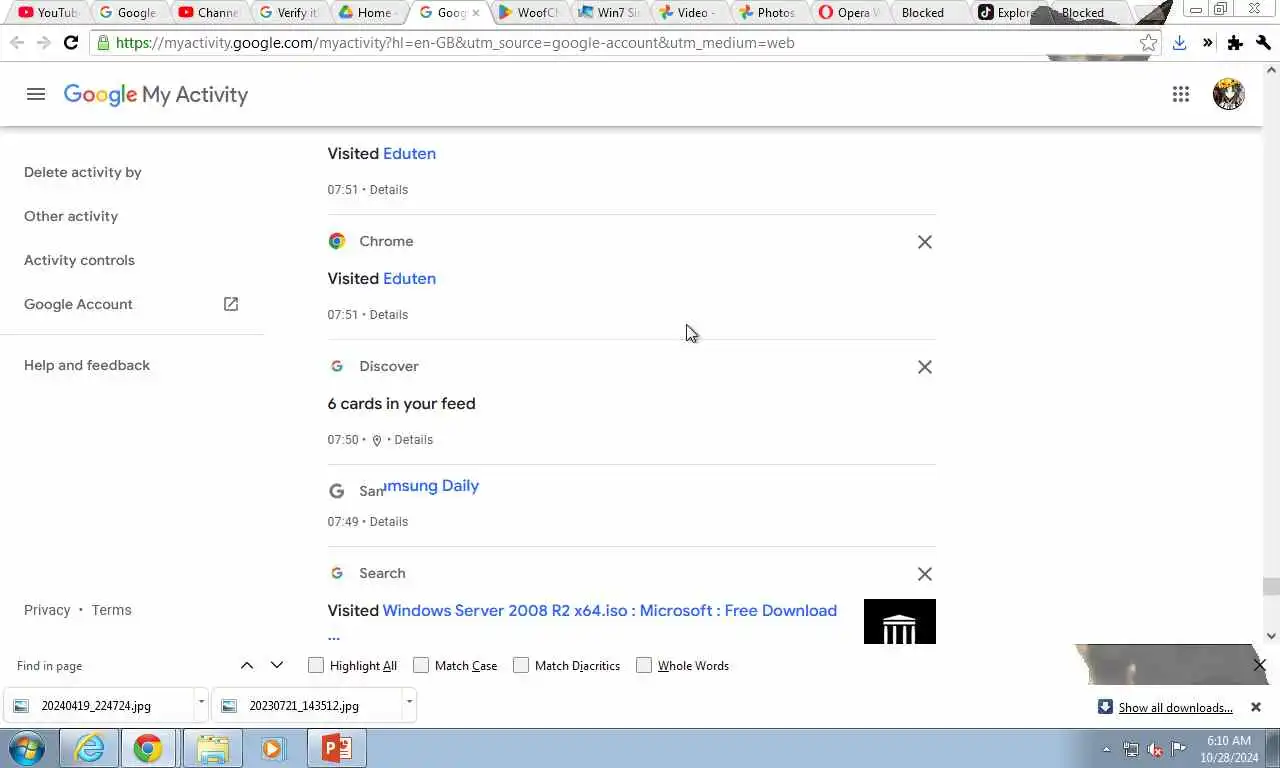The width and height of the screenshot is (1280, 768).
Task: Click the page vertical scrollbar thumb
Action: point(1271,586)
